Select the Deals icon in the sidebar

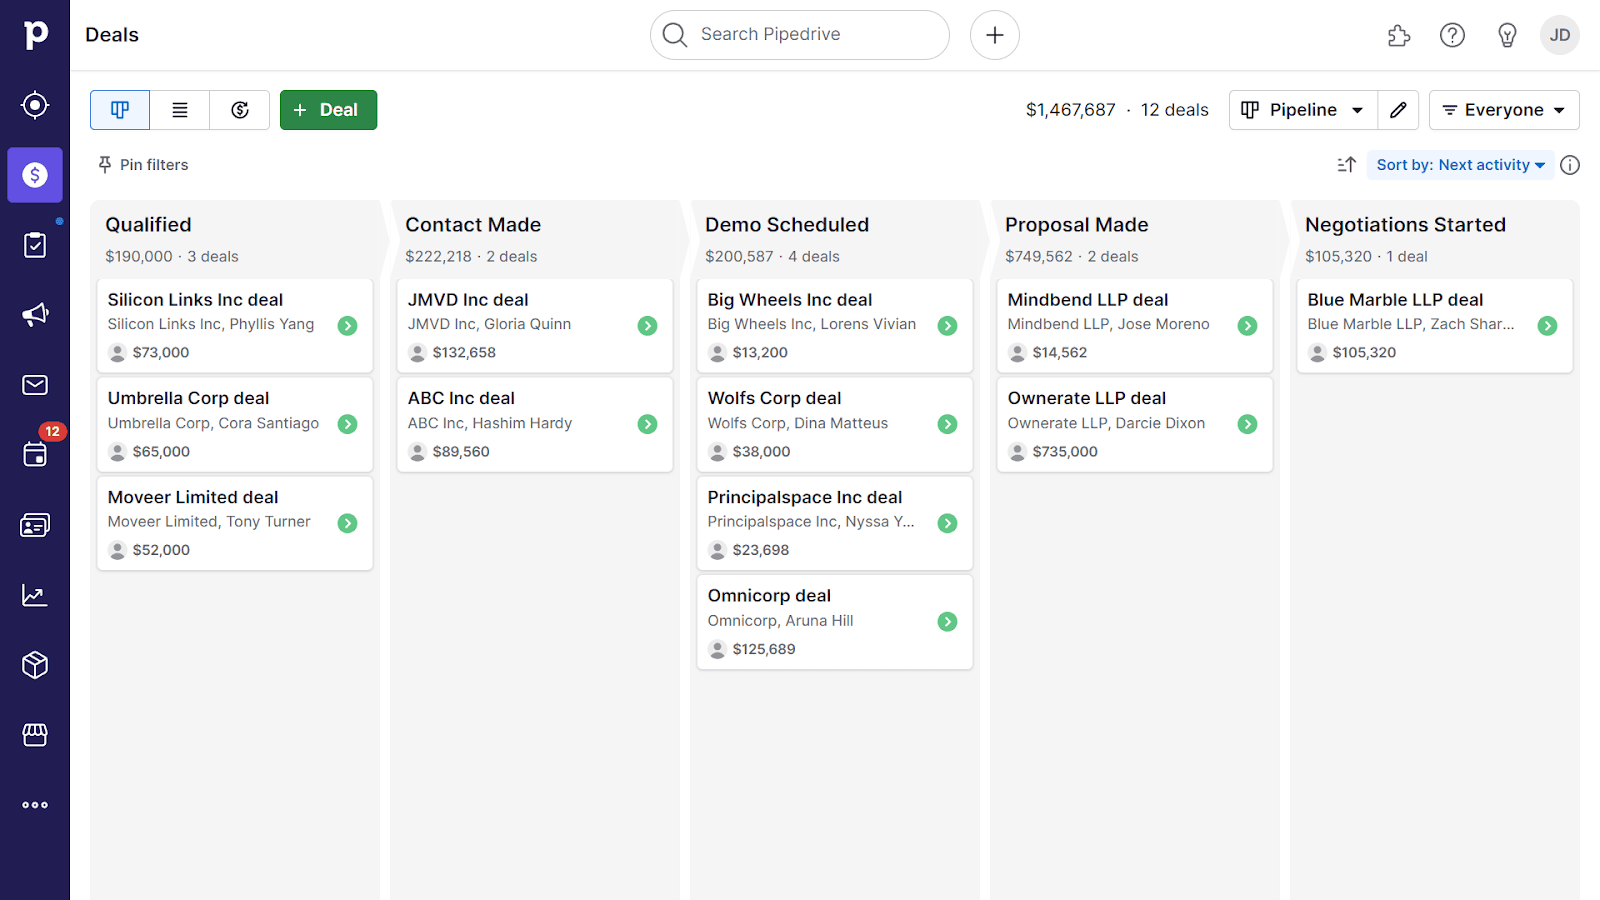pyautogui.click(x=35, y=174)
